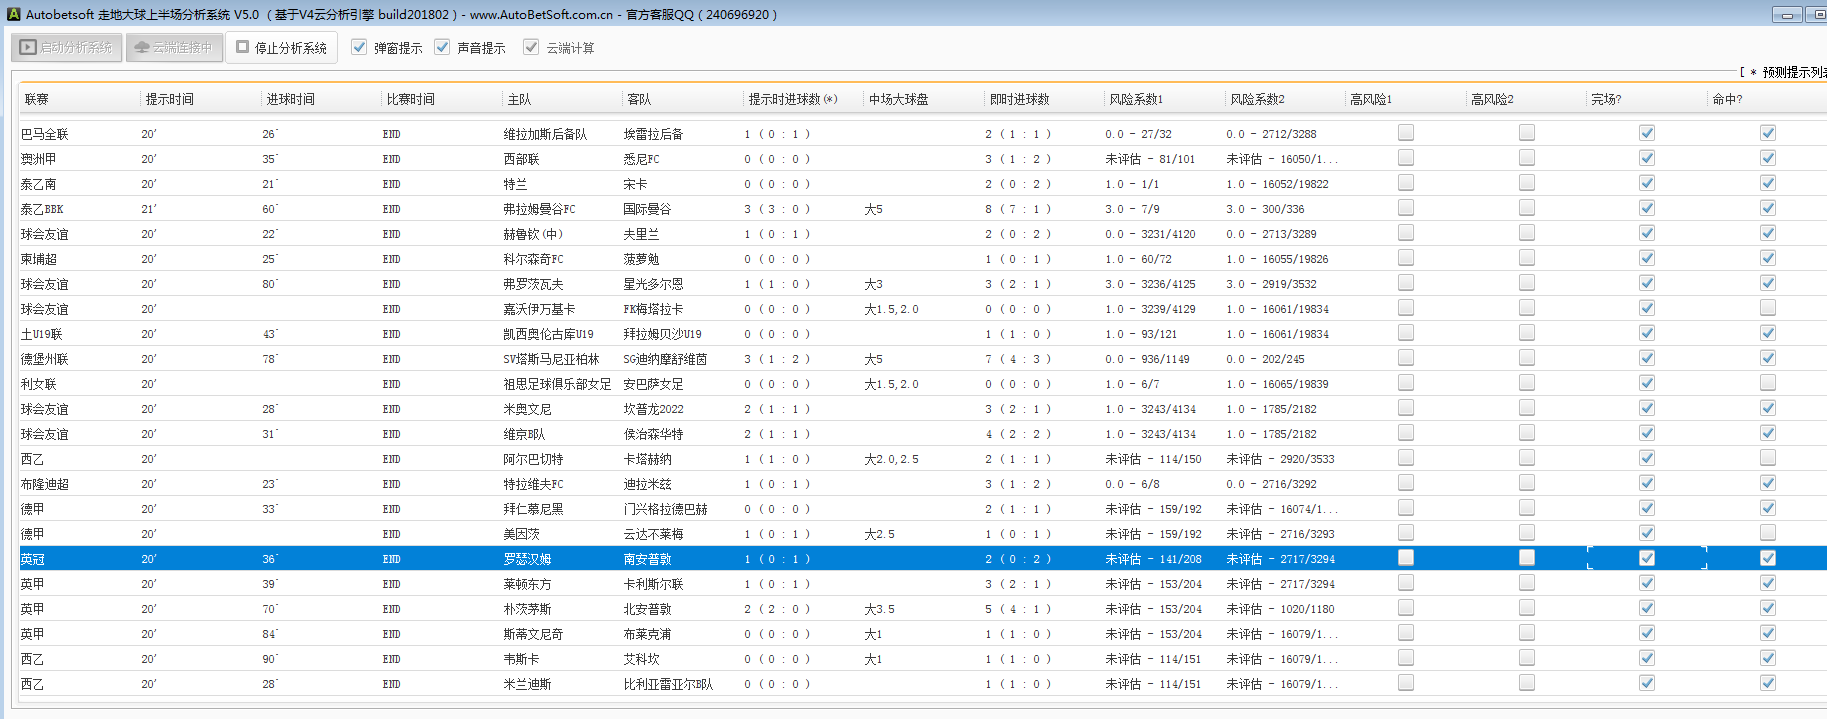Toggle the 云端计算 checkbox

click(531, 47)
